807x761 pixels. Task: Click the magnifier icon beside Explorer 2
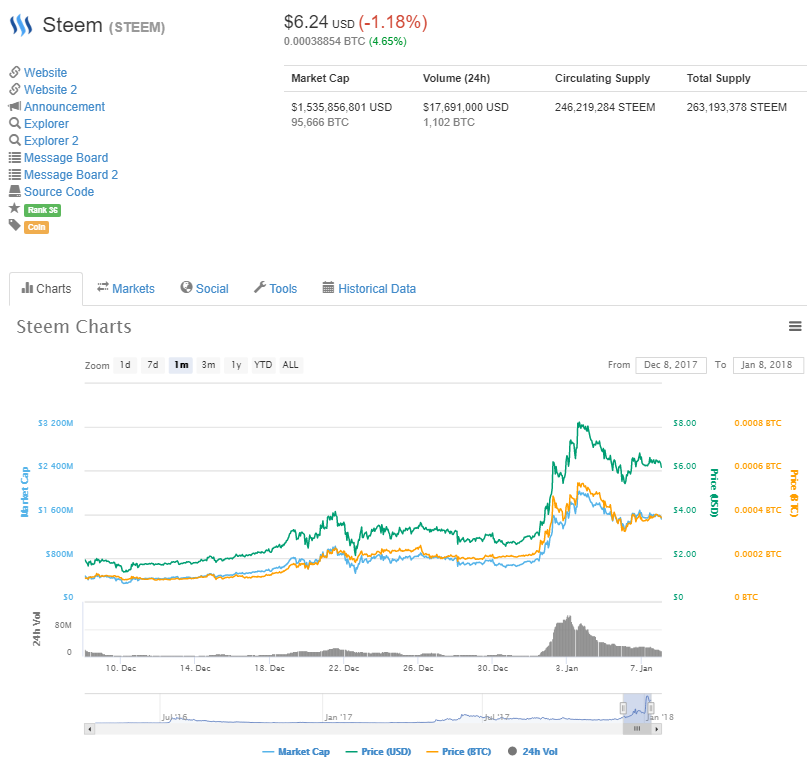coord(15,140)
